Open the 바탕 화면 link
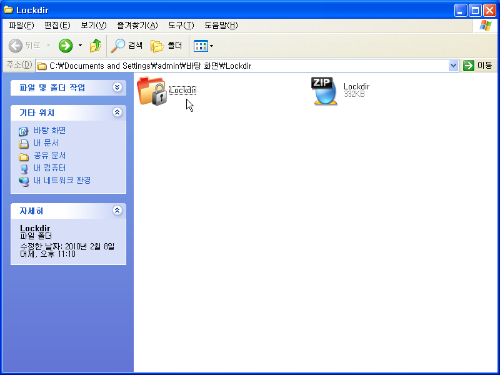 [49, 130]
